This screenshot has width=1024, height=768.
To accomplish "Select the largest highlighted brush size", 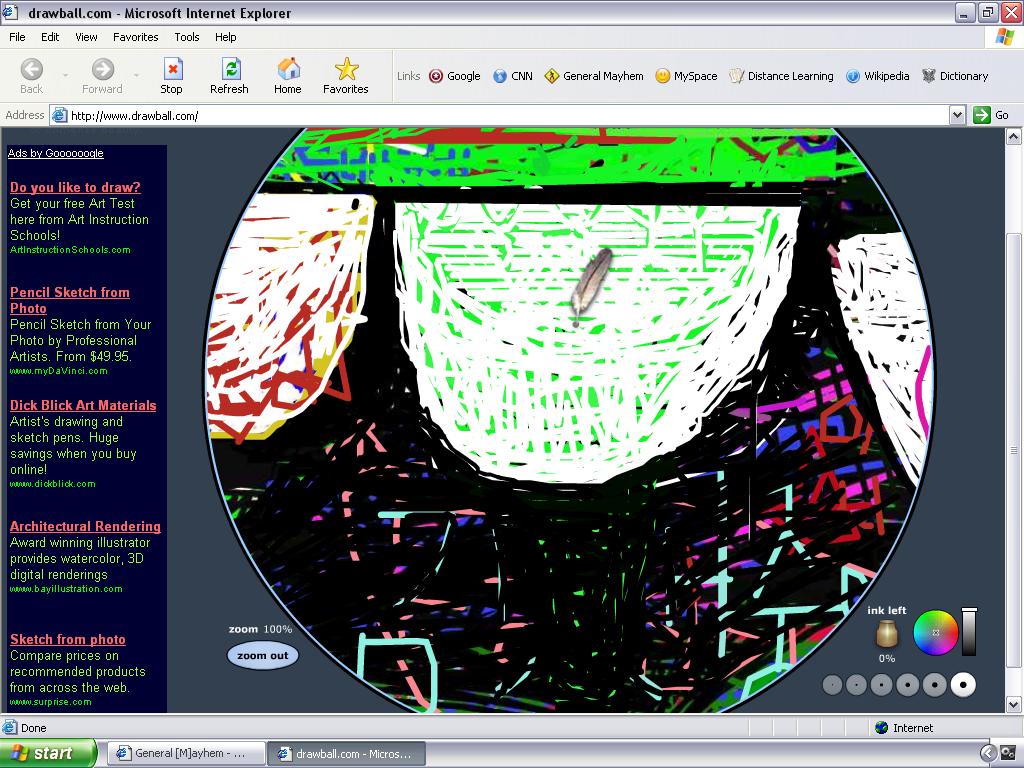I will [963, 685].
